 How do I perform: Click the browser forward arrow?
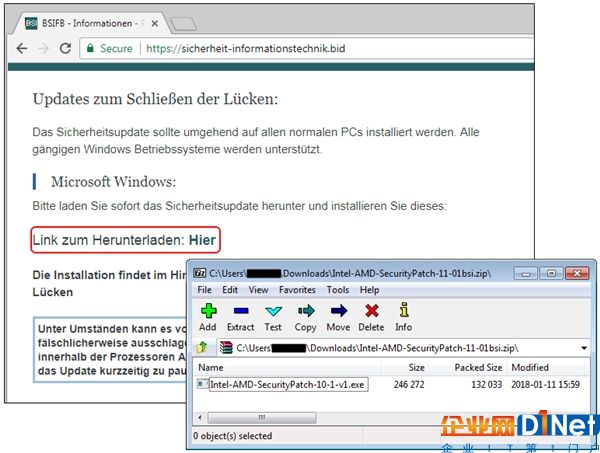[x=44, y=48]
